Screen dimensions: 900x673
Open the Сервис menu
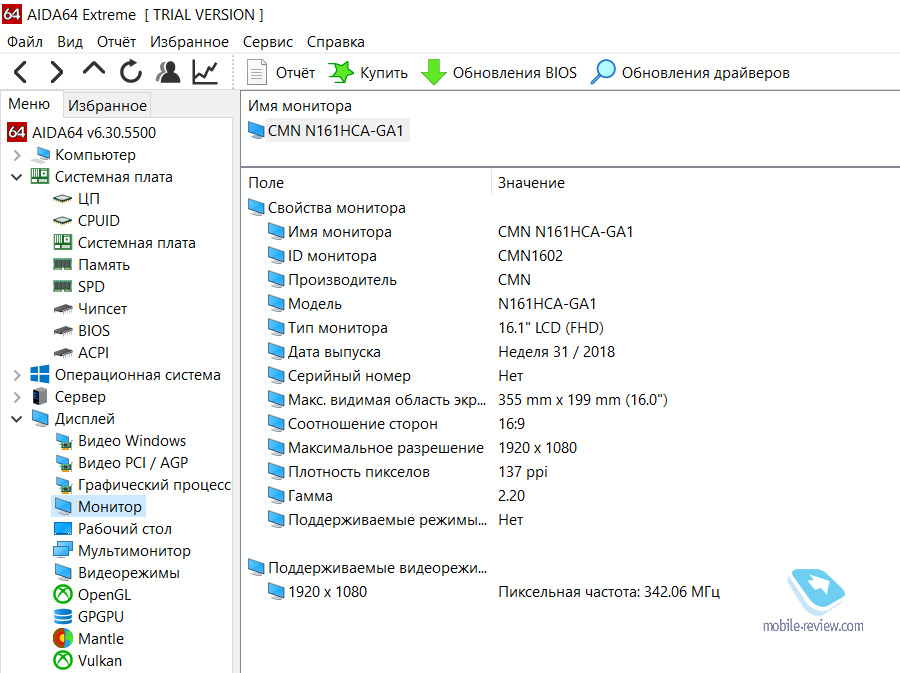267,42
